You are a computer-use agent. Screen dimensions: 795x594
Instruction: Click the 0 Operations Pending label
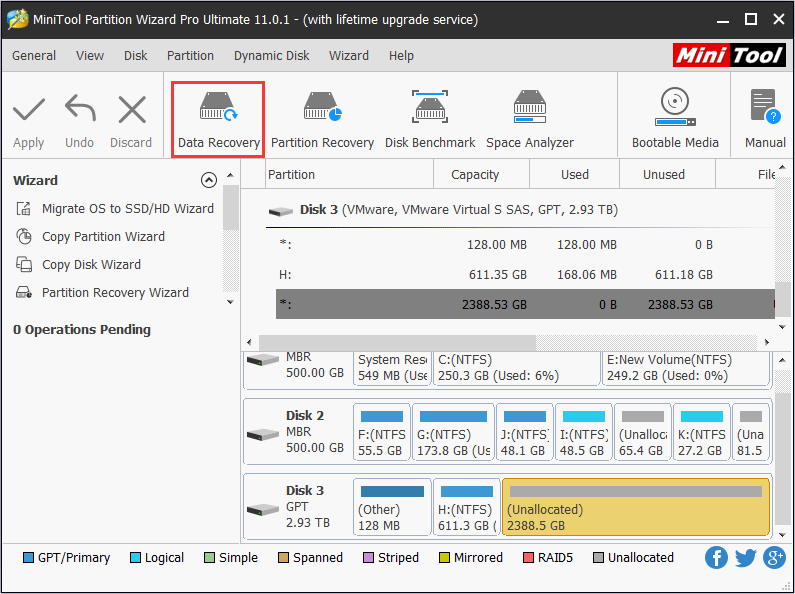[x=82, y=329]
